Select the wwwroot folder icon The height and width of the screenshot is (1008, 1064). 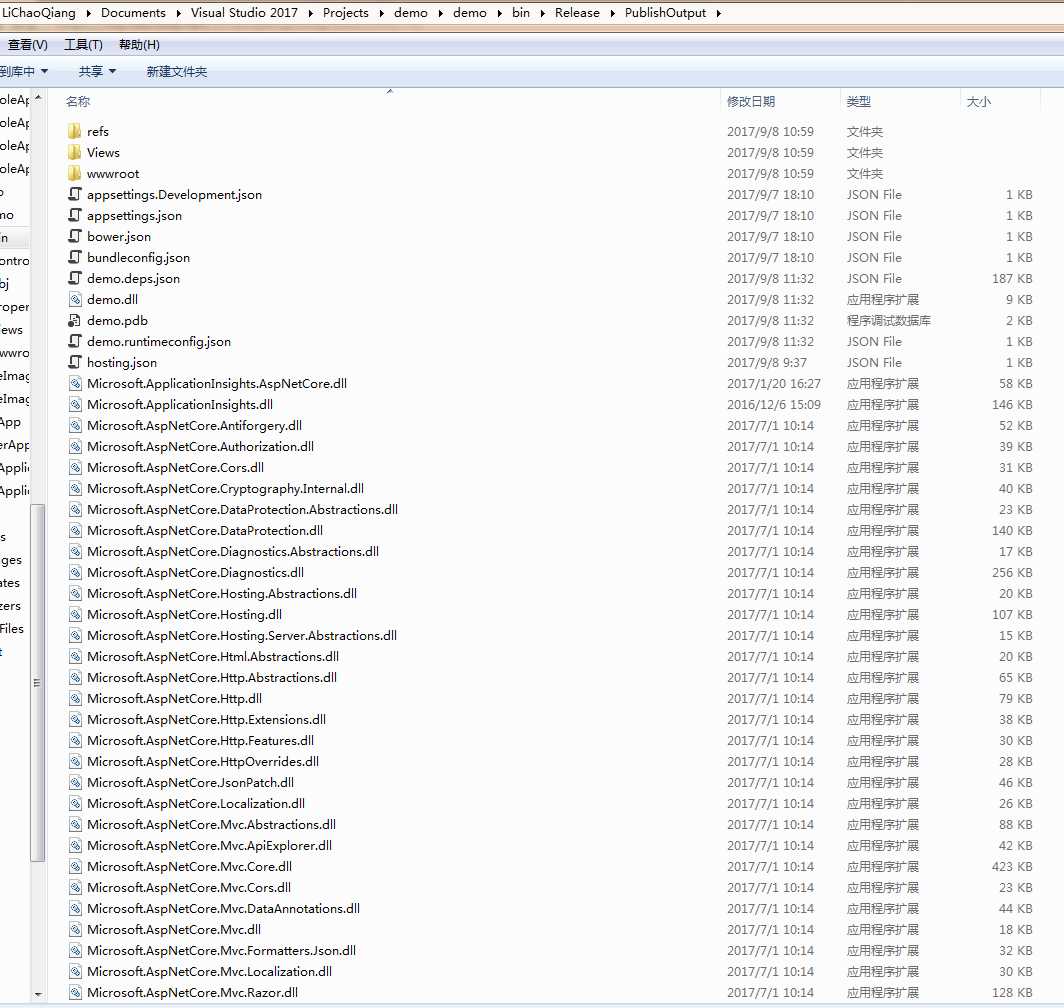click(x=75, y=173)
